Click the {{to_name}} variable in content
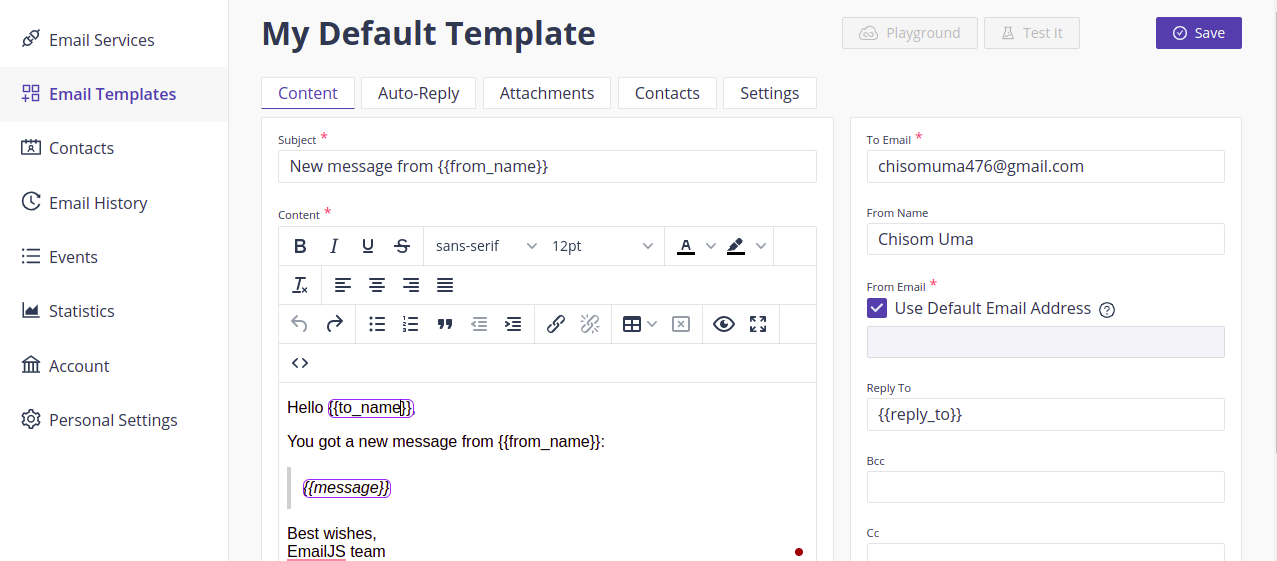 [x=370, y=408]
